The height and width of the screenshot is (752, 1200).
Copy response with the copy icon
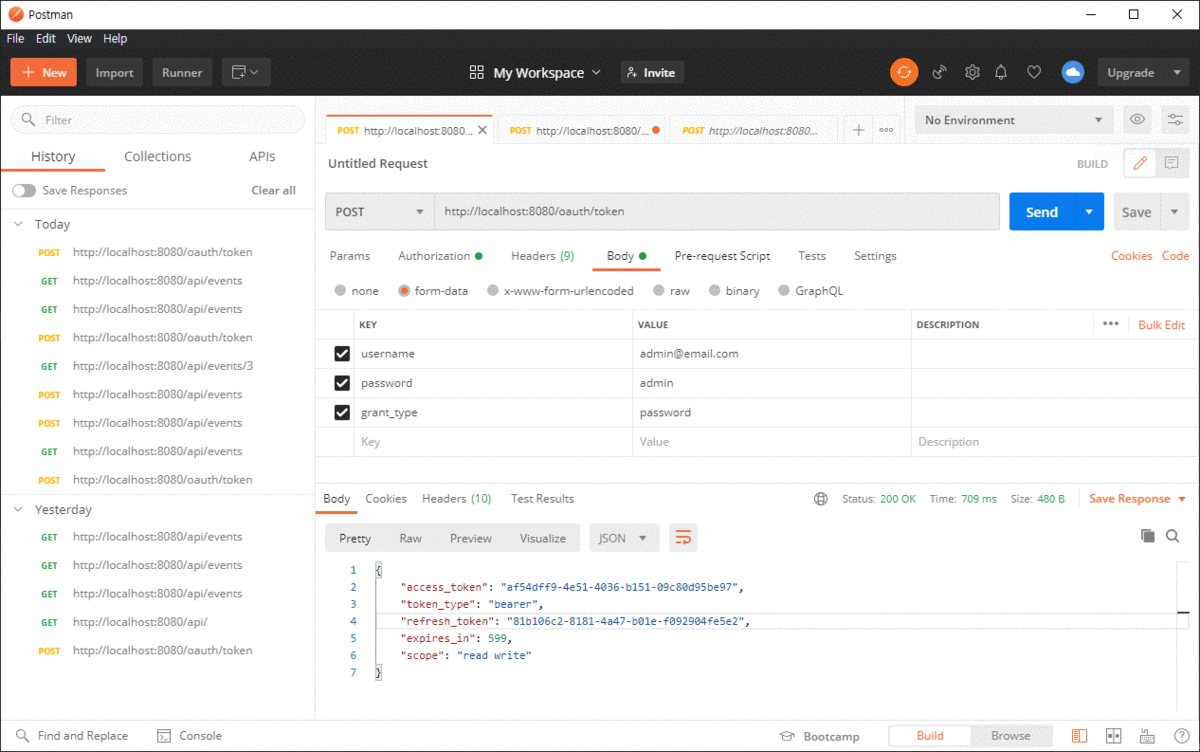(1148, 537)
